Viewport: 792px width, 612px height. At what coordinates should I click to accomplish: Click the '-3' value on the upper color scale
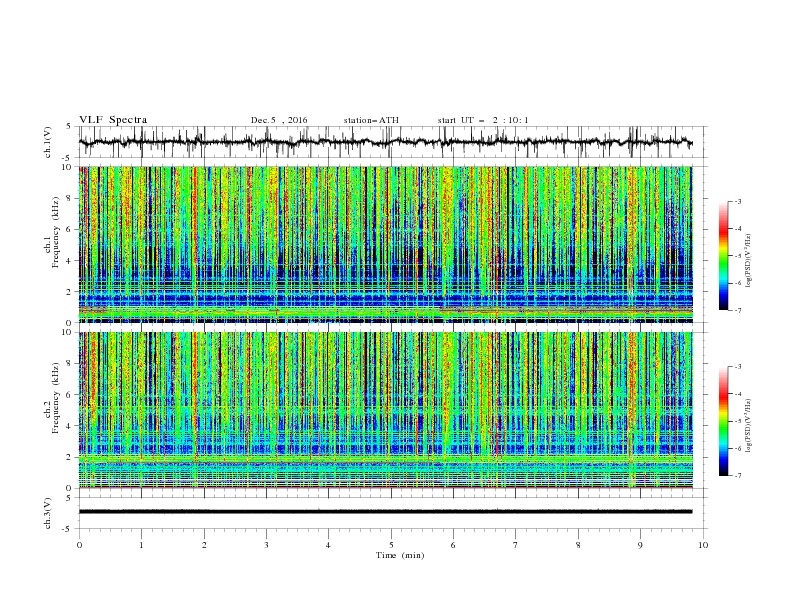[x=737, y=201]
